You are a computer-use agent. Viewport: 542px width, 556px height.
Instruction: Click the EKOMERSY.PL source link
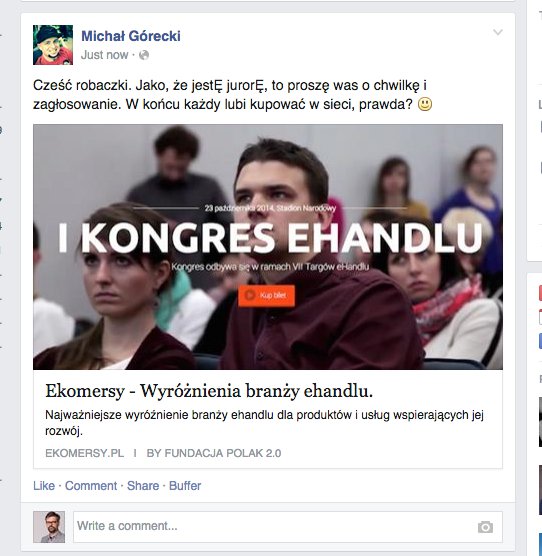coord(84,453)
